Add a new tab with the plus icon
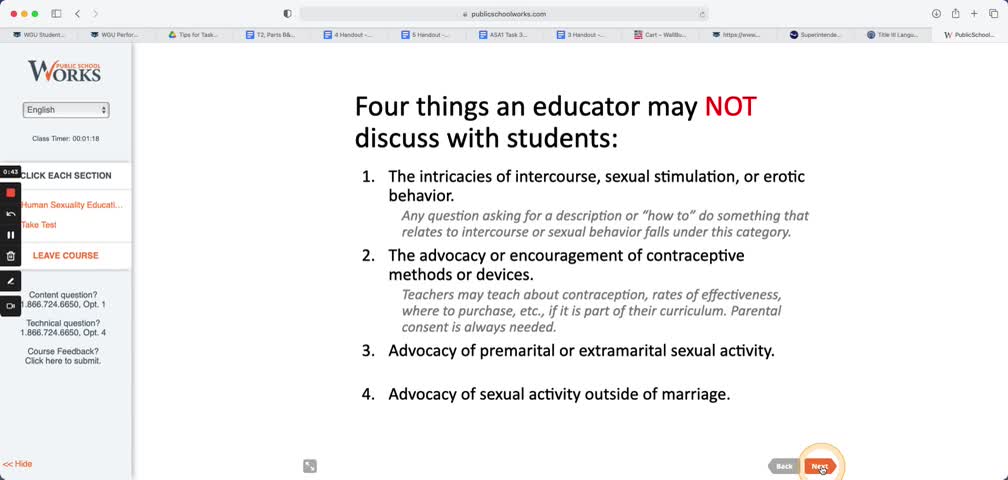 click(x=975, y=13)
